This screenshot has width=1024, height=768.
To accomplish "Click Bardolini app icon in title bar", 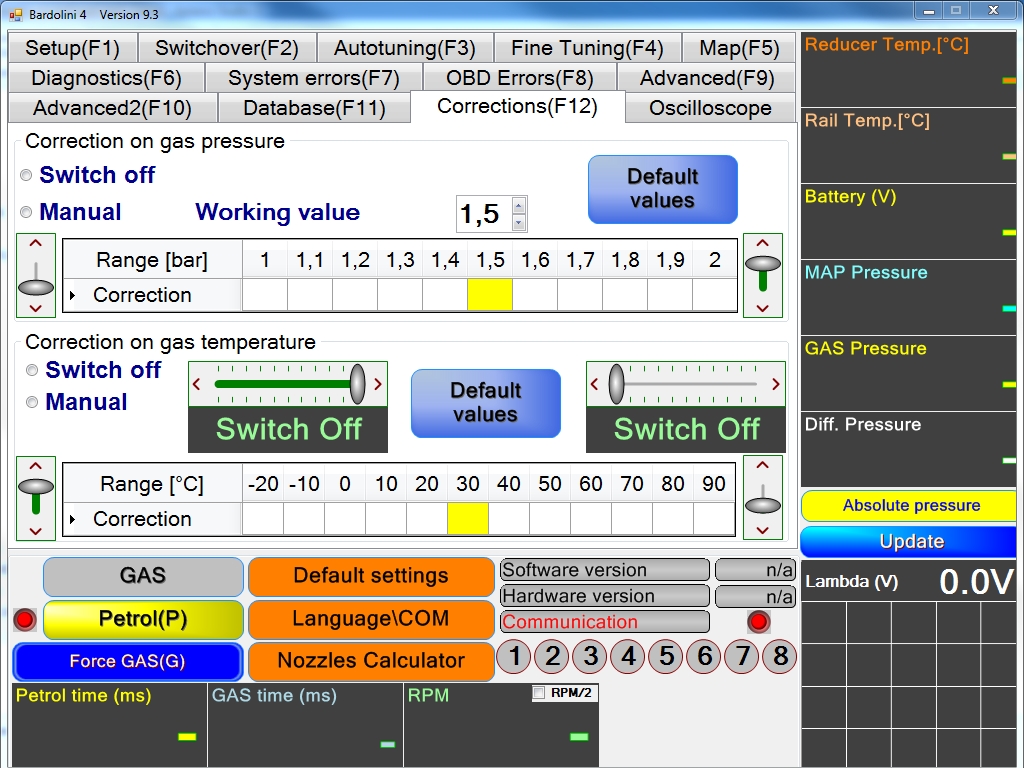I will [15, 14].
